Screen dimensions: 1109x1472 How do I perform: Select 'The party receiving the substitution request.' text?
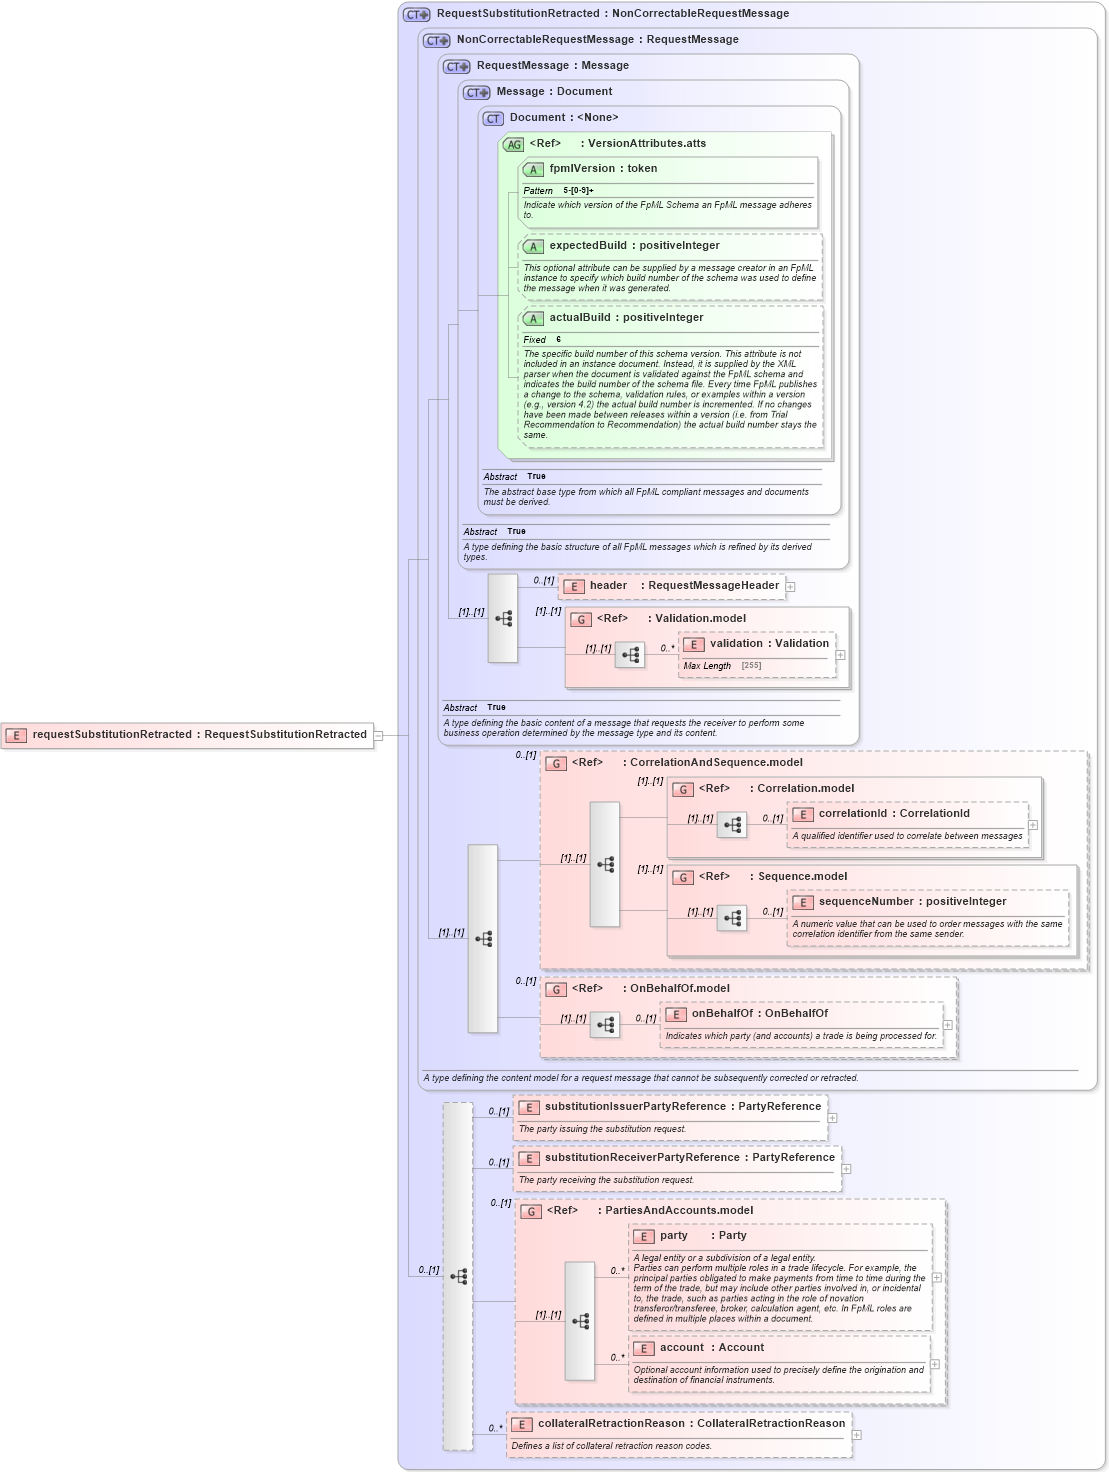click(606, 1180)
